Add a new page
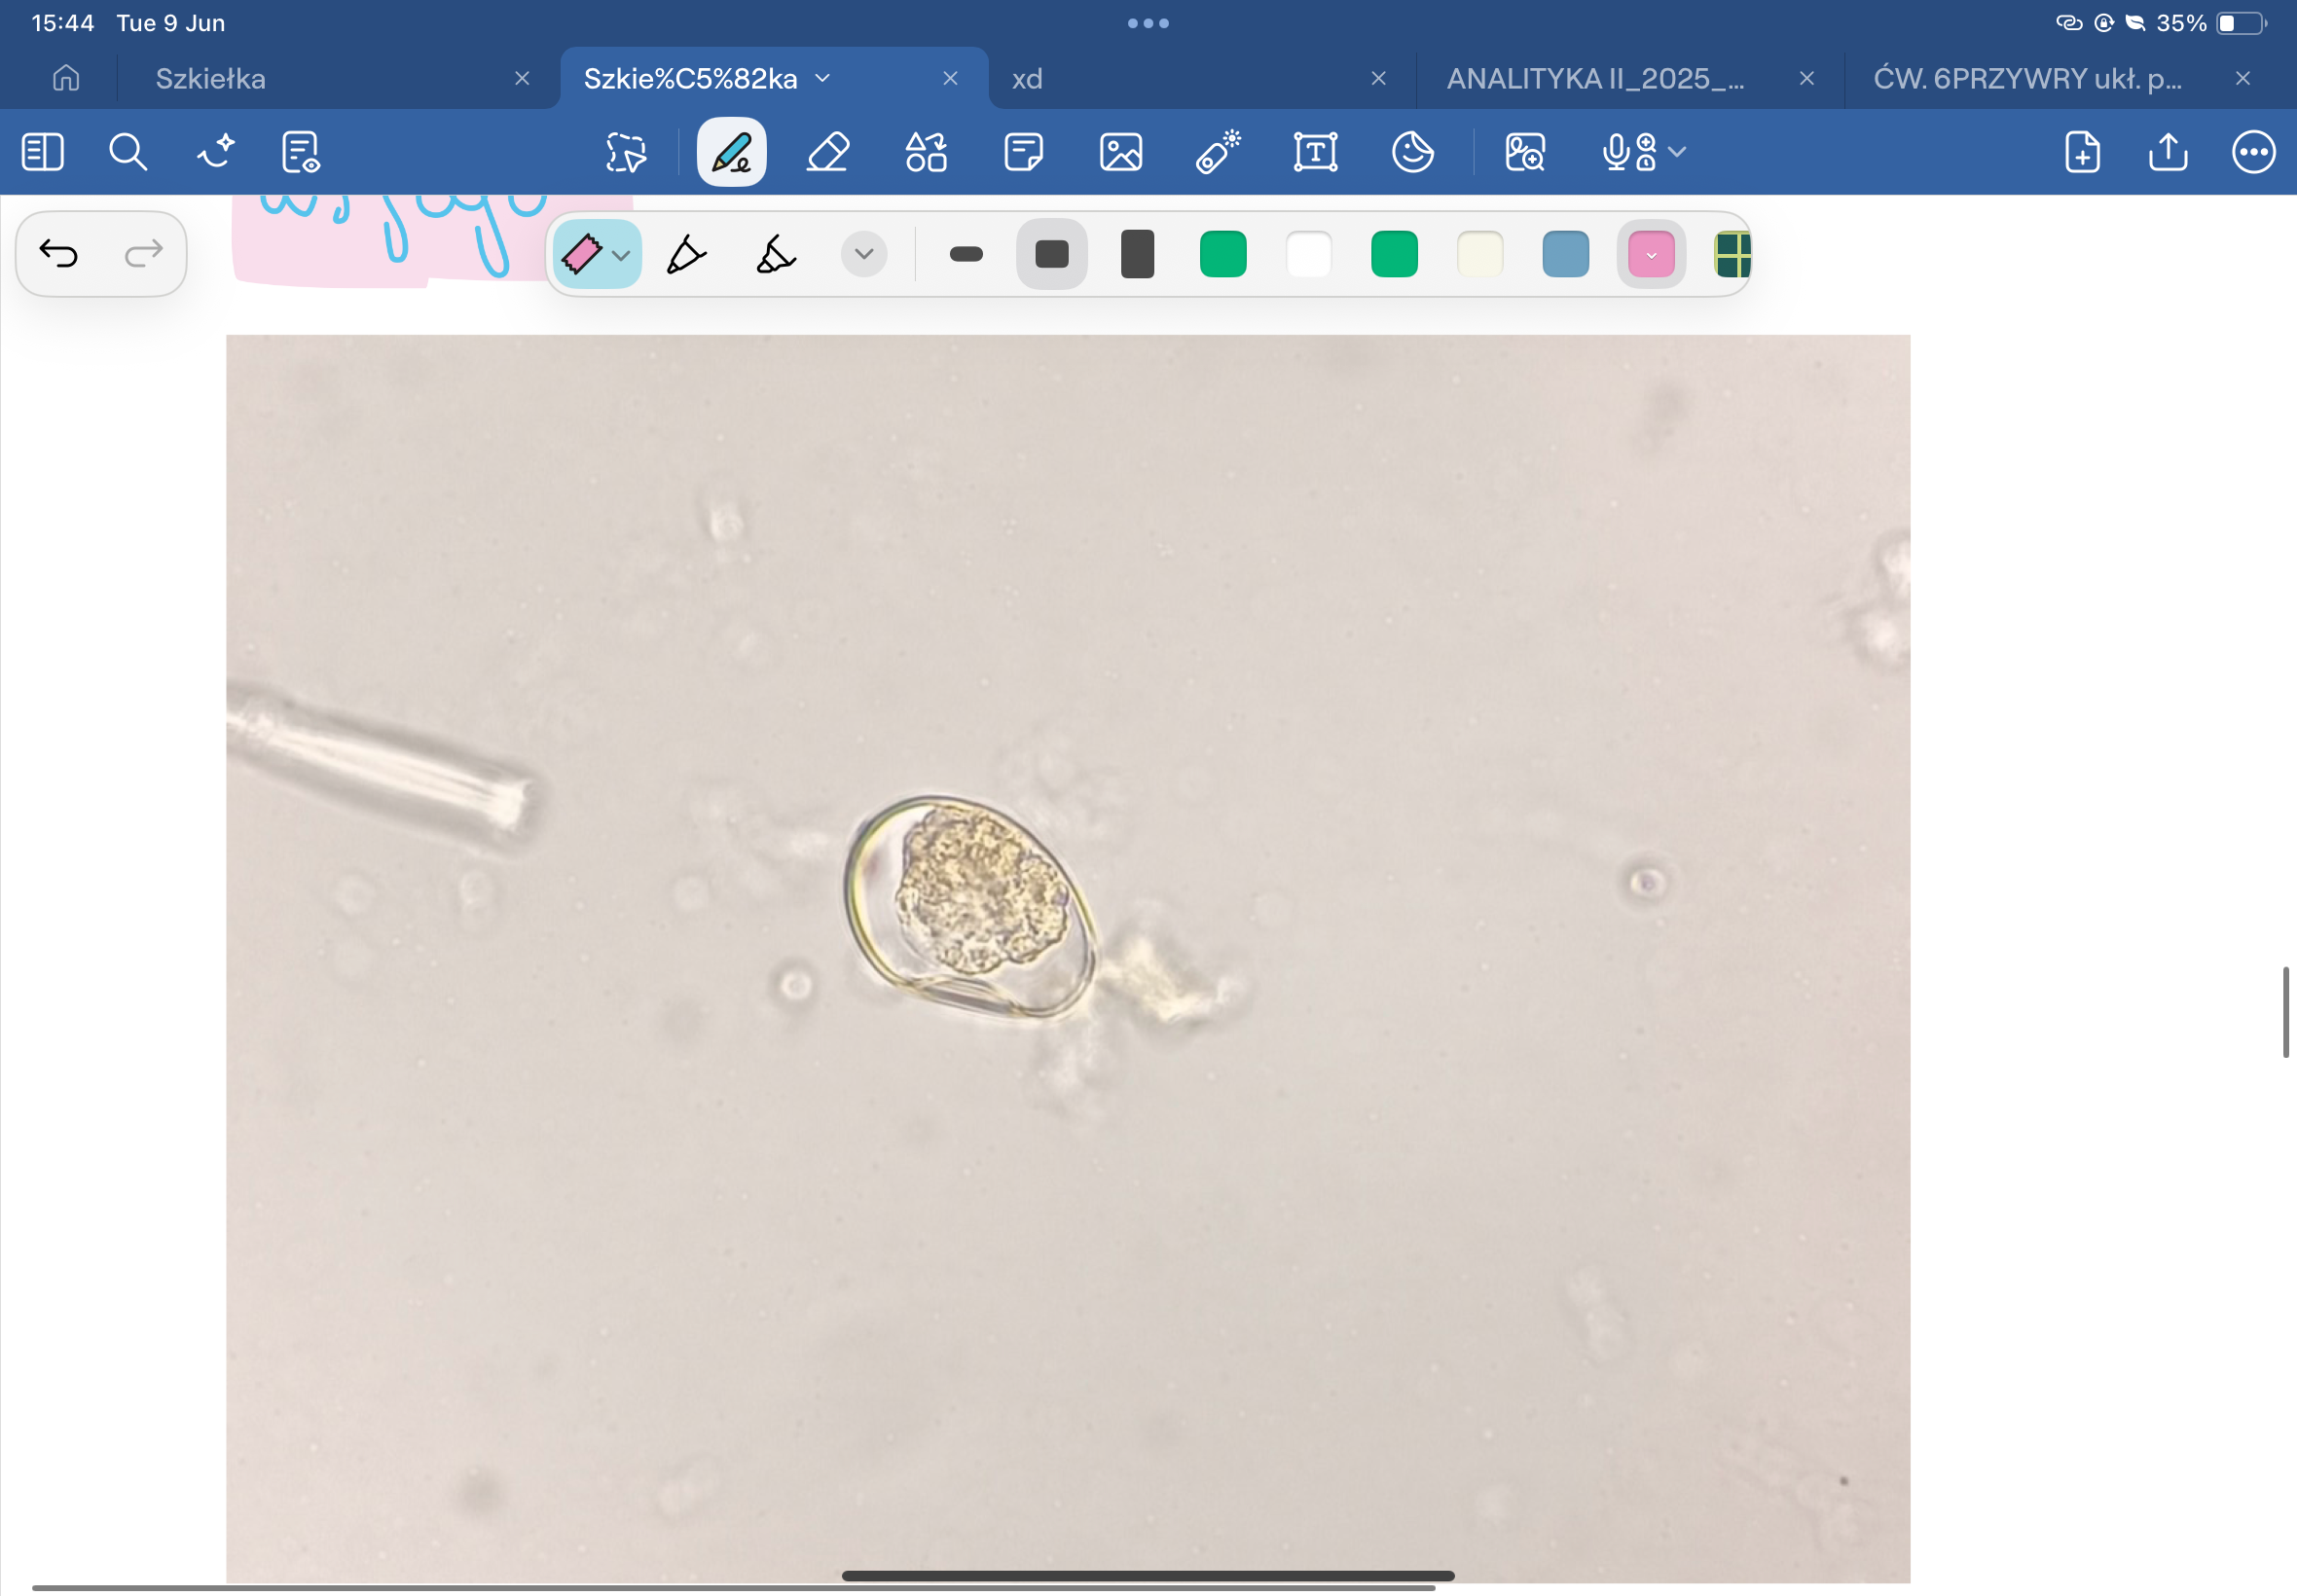2297x1596 pixels. [x=2082, y=152]
